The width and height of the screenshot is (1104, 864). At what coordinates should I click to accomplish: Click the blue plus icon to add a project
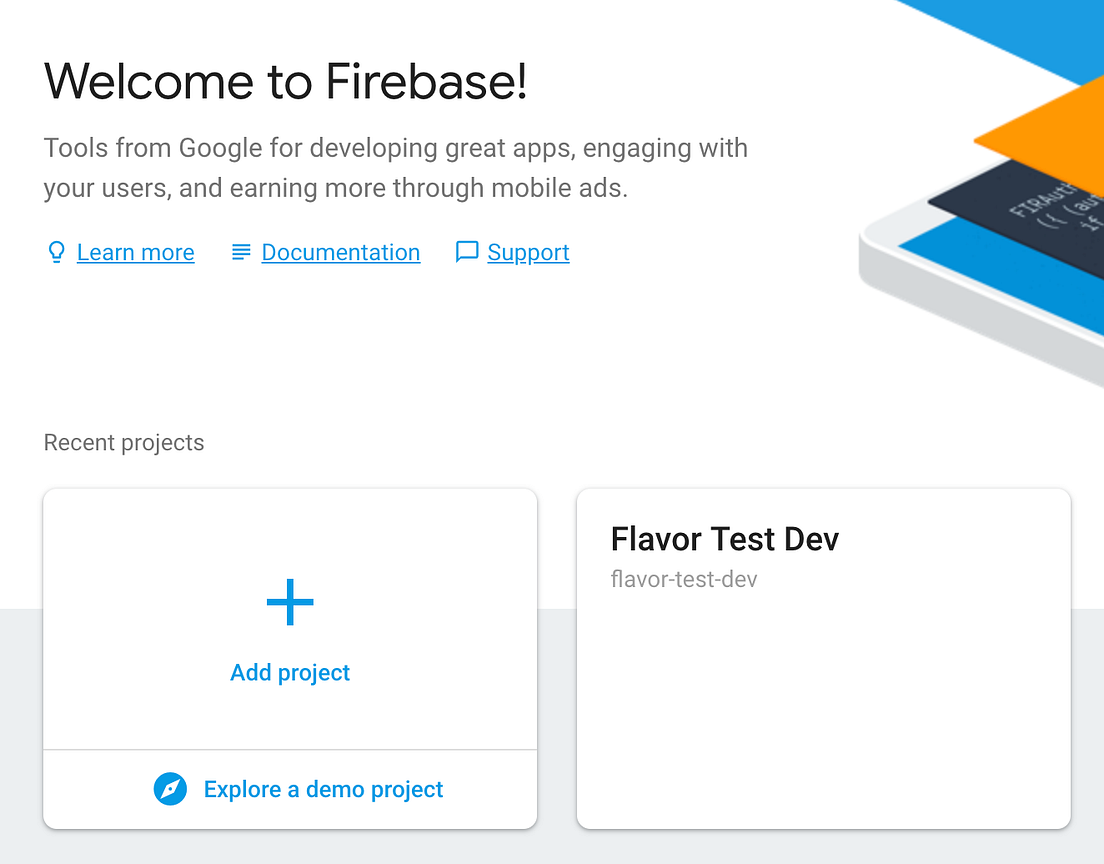click(x=290, y=602)
